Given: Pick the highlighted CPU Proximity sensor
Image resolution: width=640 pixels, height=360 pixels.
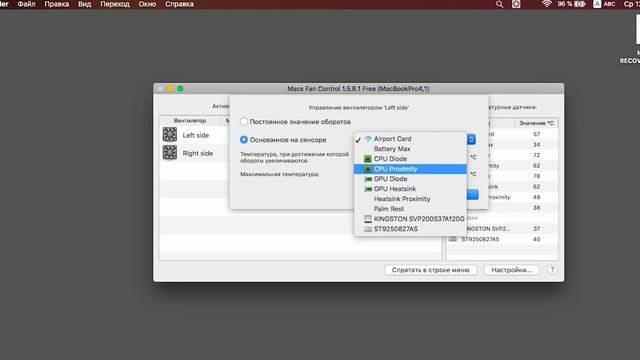Looking at the screenshot, I should point(410,169).
